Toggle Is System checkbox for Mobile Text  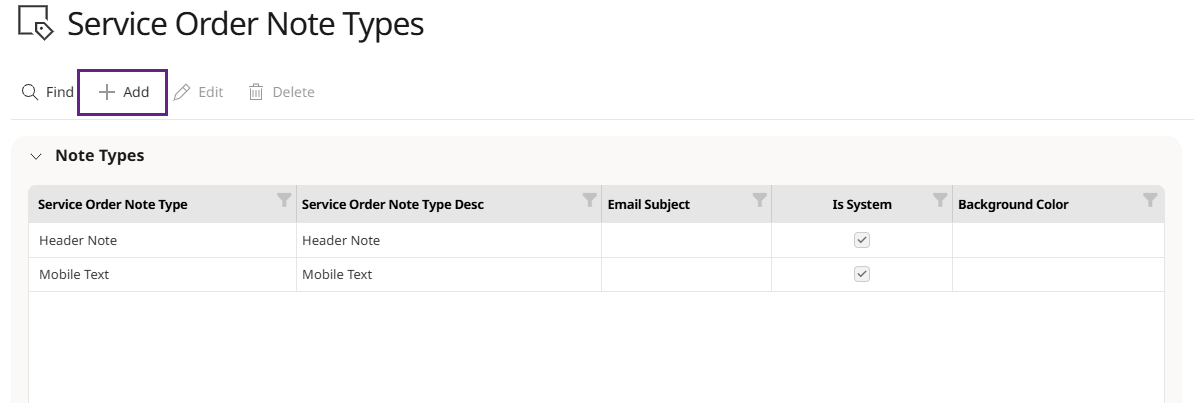click(861, 273)
